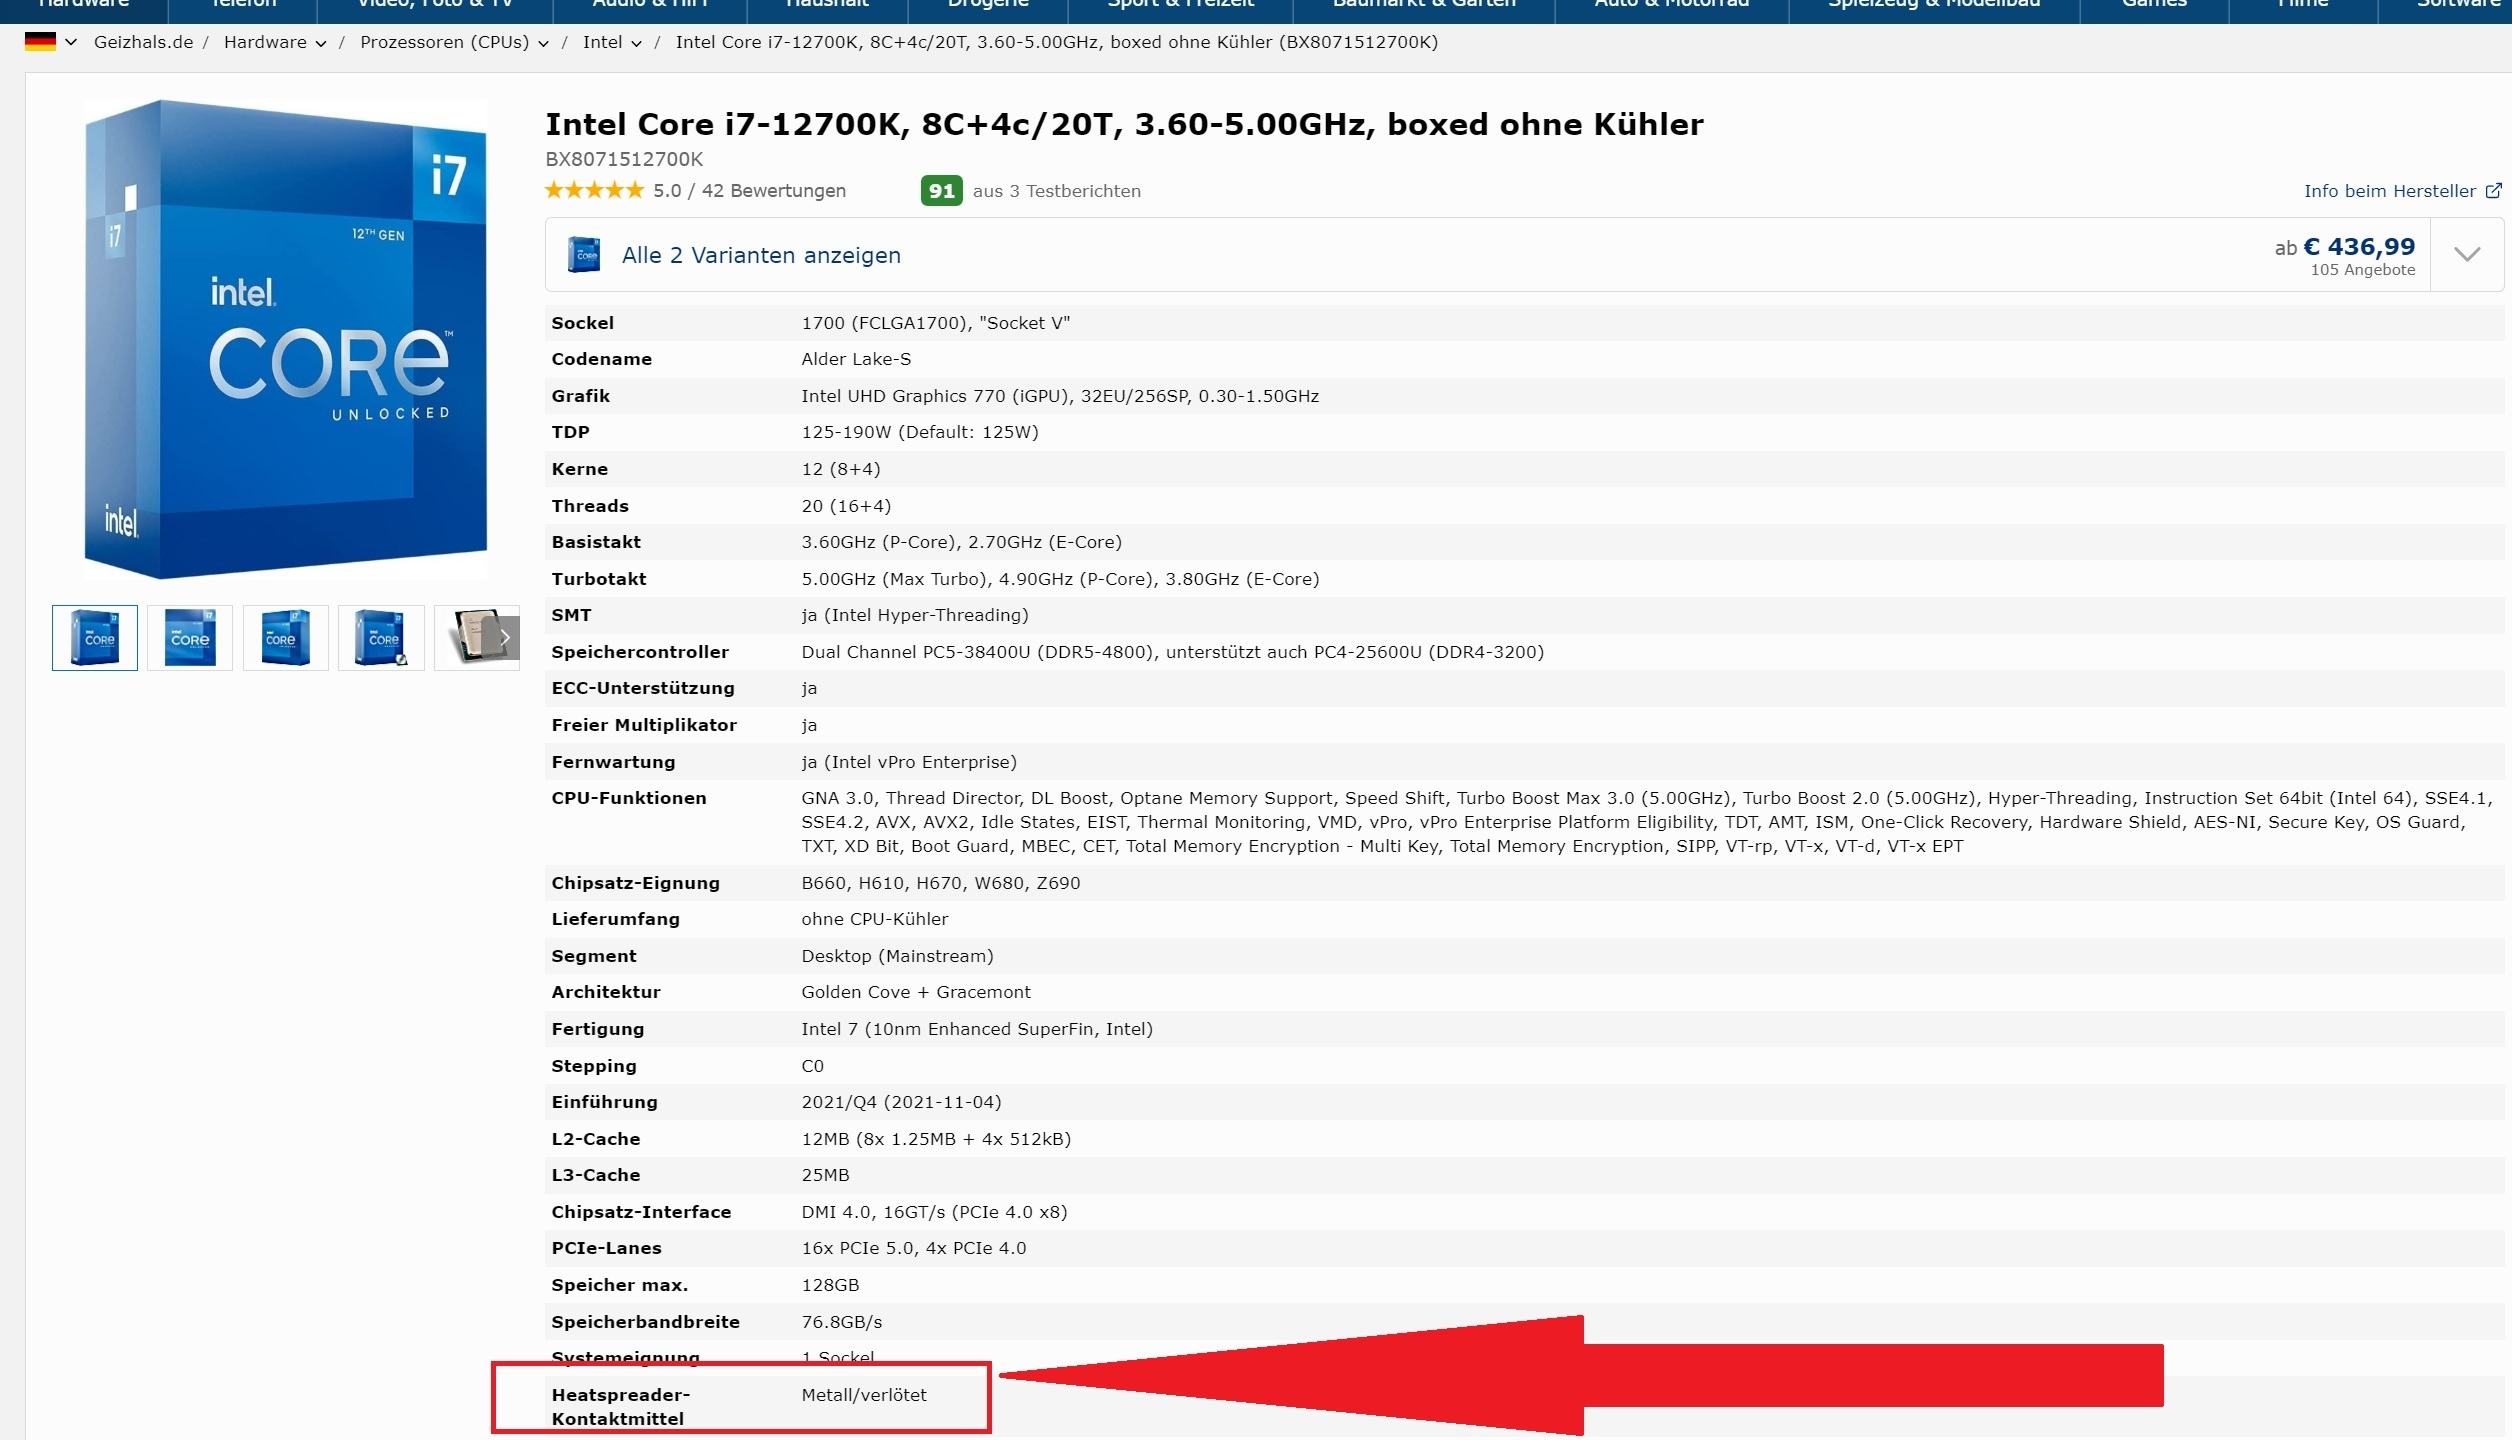Click the external-link icon beside Hersteller
This screenshot has height=1440, width=2512.
(2494, 190)
